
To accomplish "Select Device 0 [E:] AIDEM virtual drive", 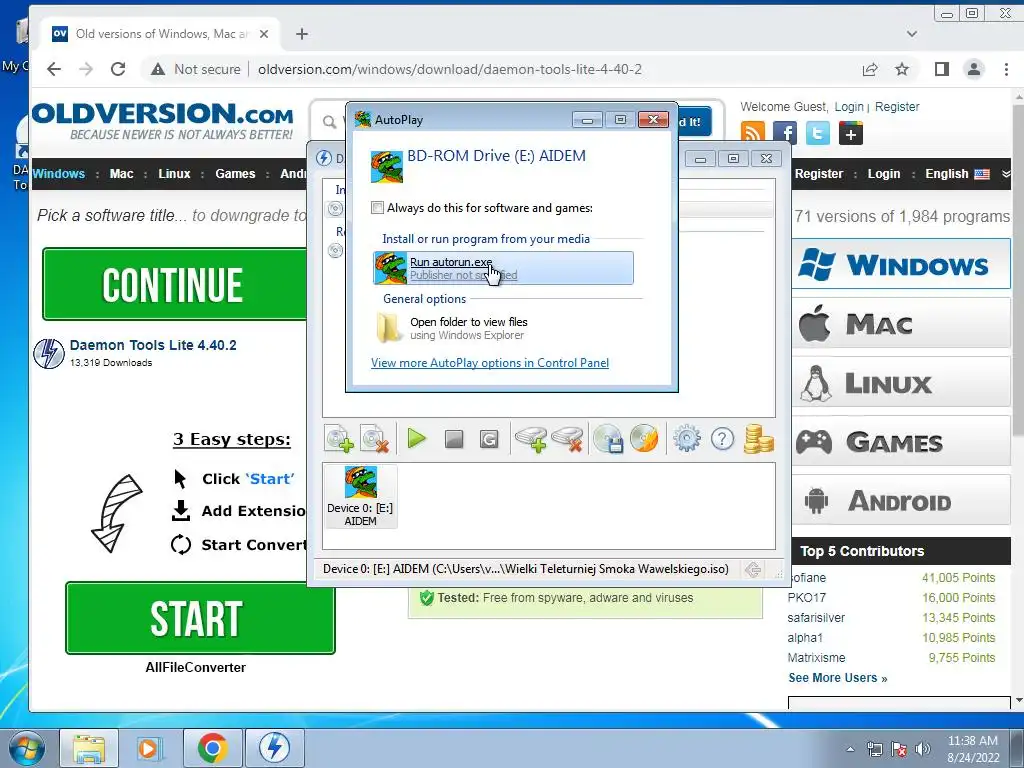I will point(360,496).
